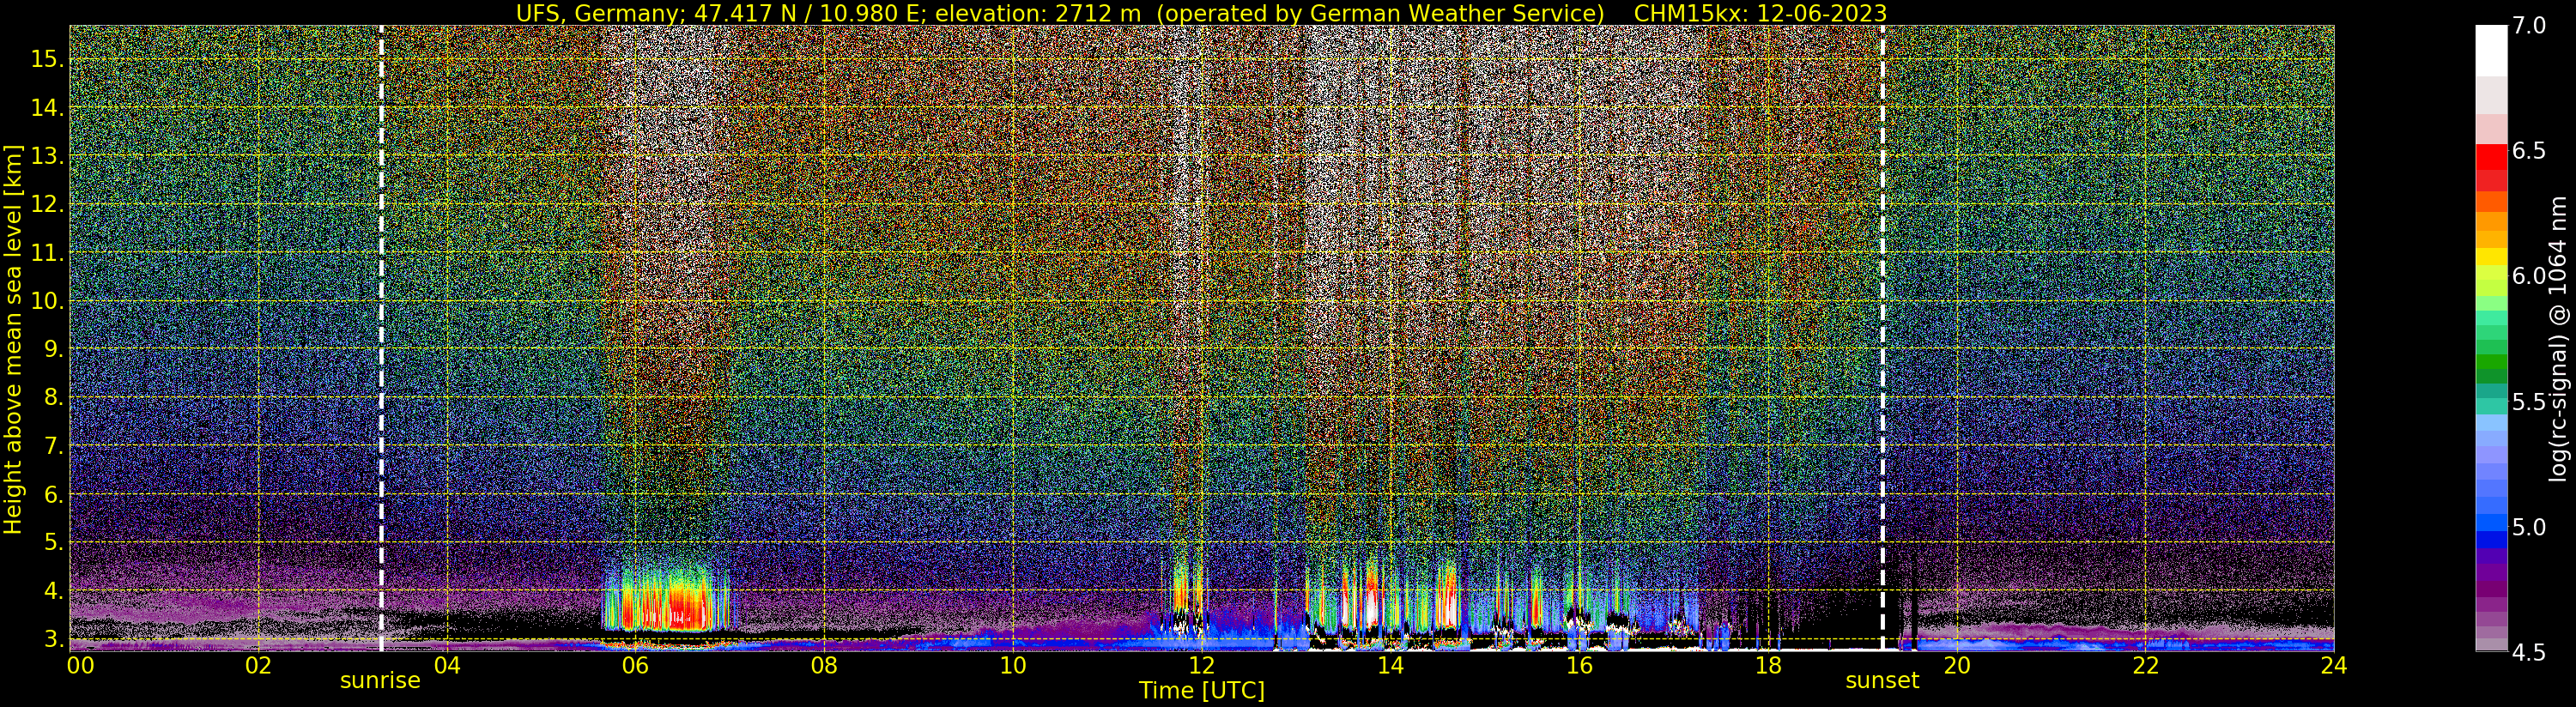Click the x-axis tick label '24'
The height and width of the screenshot is (707, 2576).
[2333, 665]
